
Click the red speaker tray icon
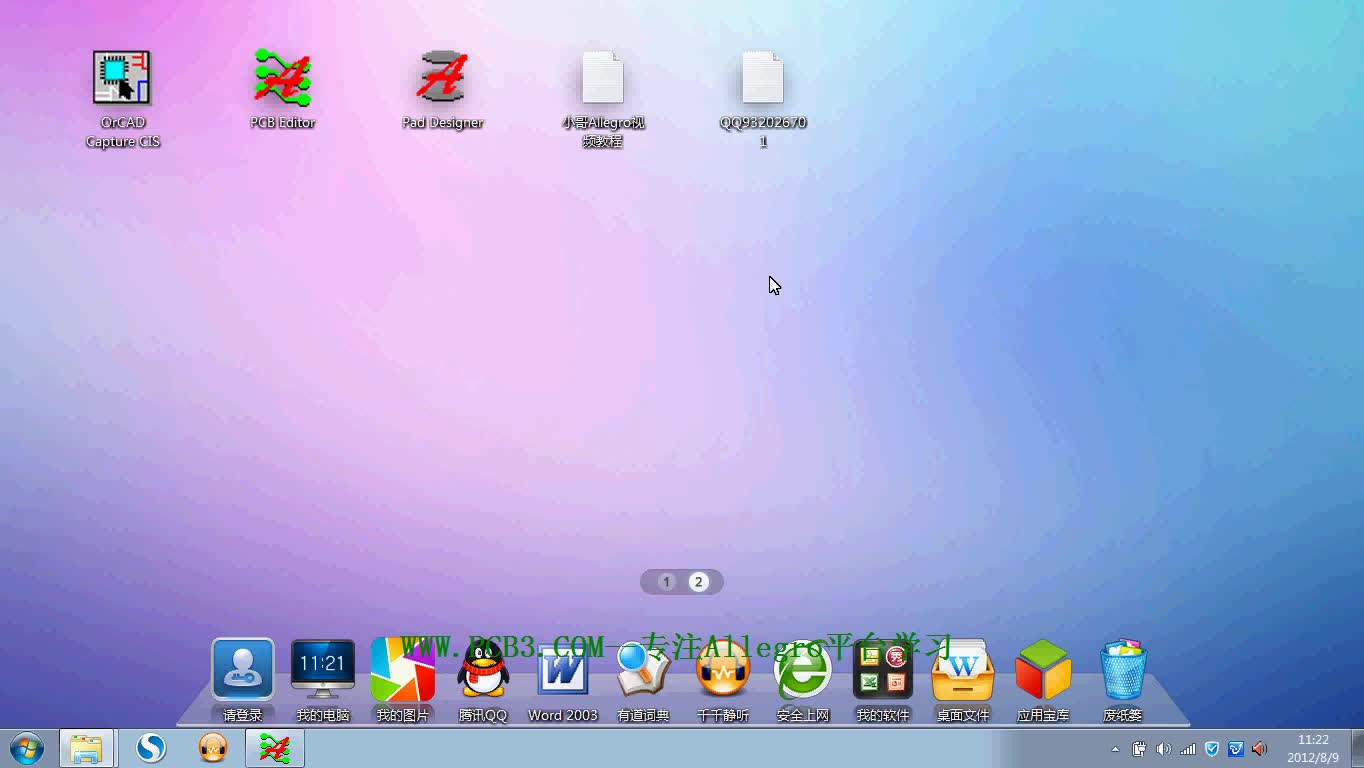(x=1260, y=749)
